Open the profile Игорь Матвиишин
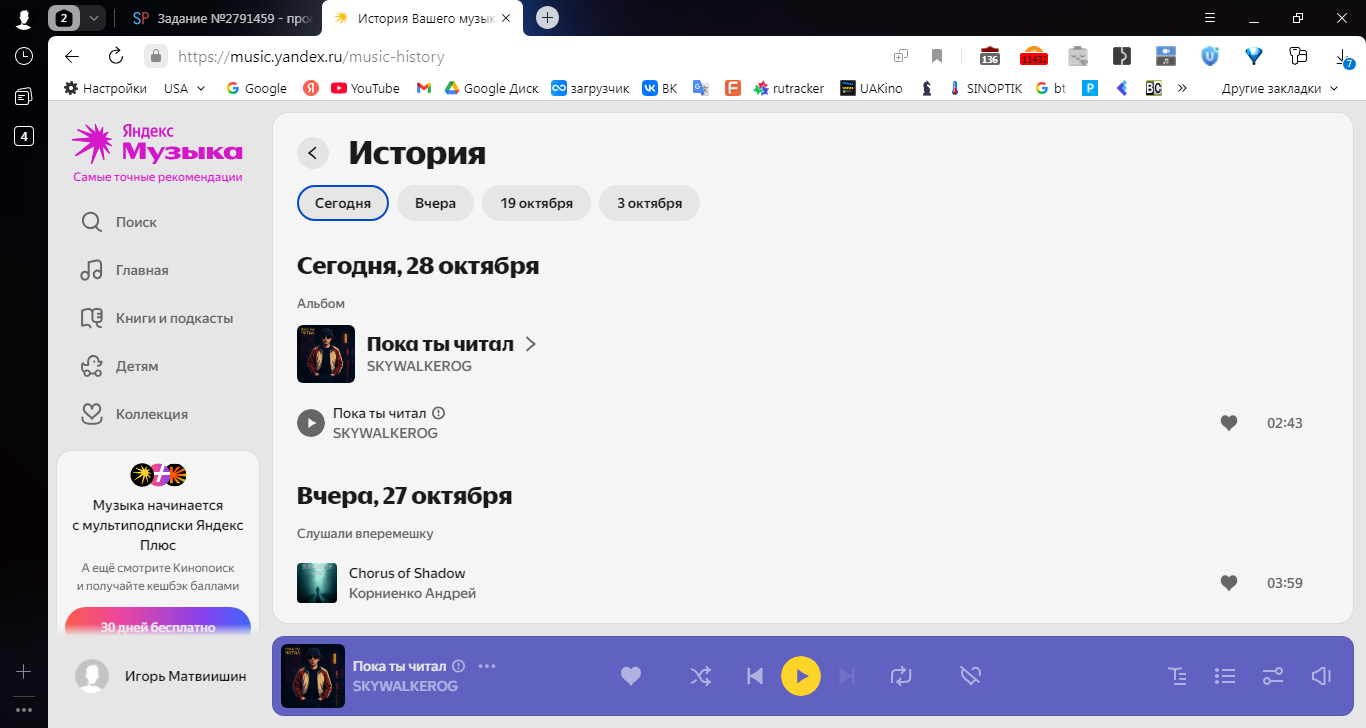This screenshot has width=1366, height=728. pyautogui.click(x=160, y=676)
